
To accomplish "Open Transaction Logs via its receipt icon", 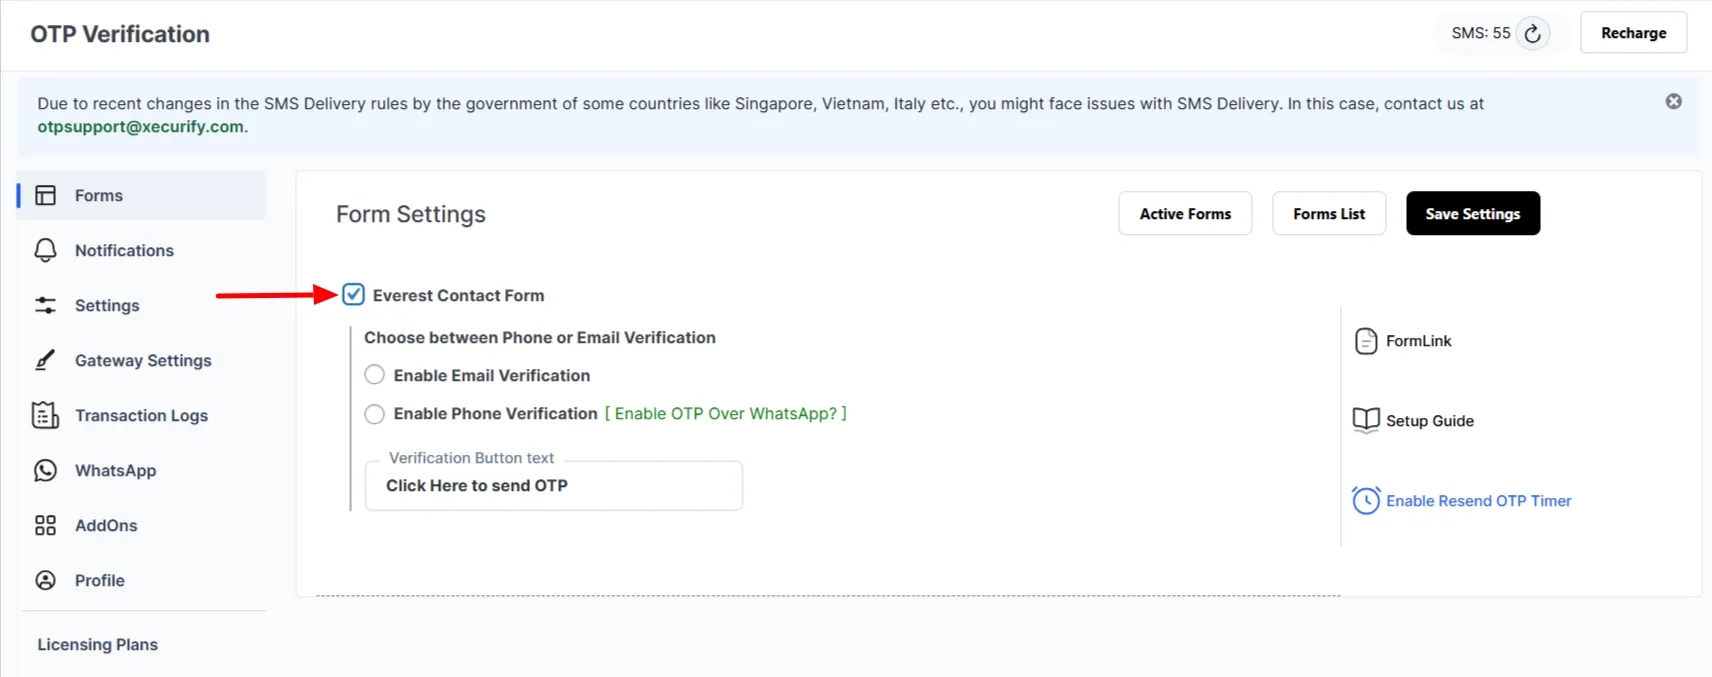I will point(46,415).
